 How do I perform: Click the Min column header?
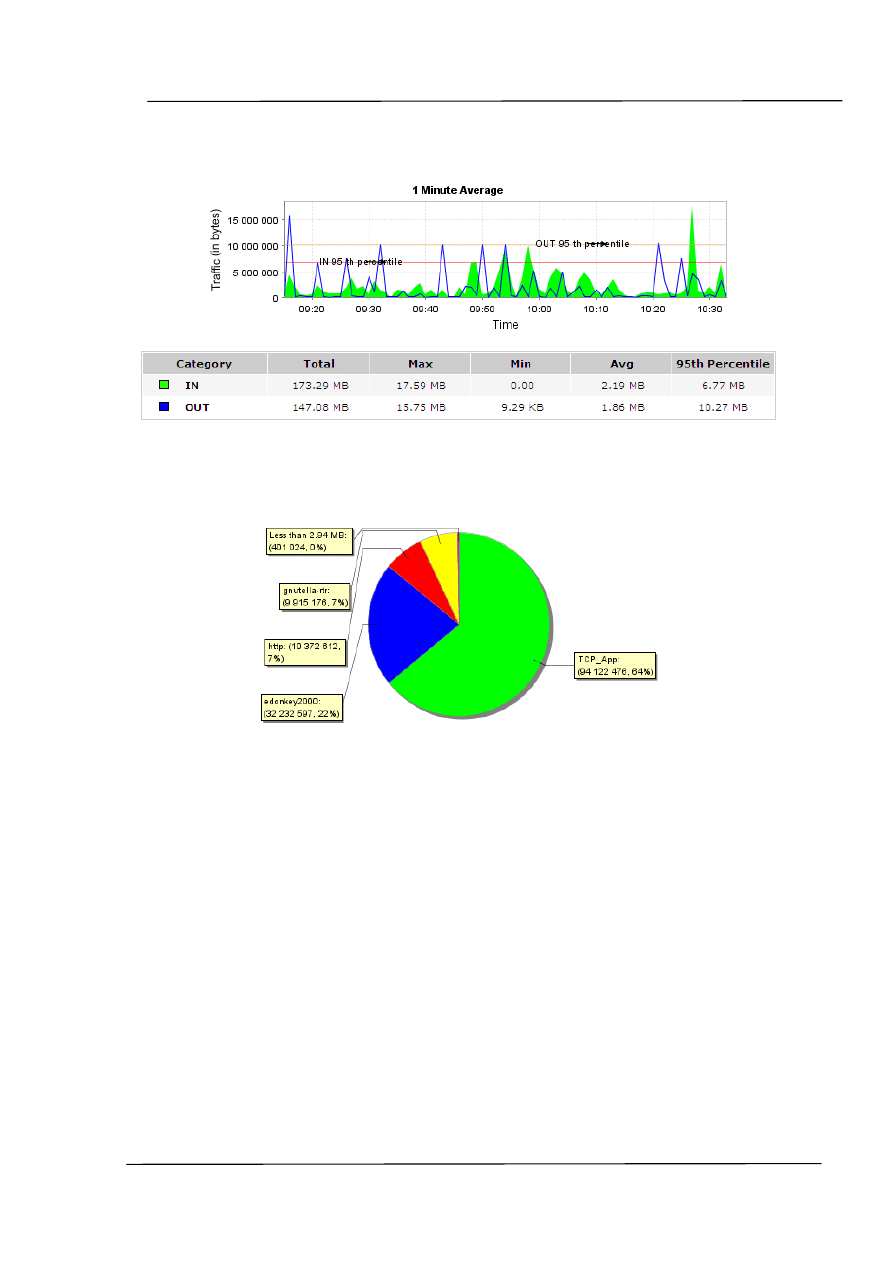click(x=520, y=364)
